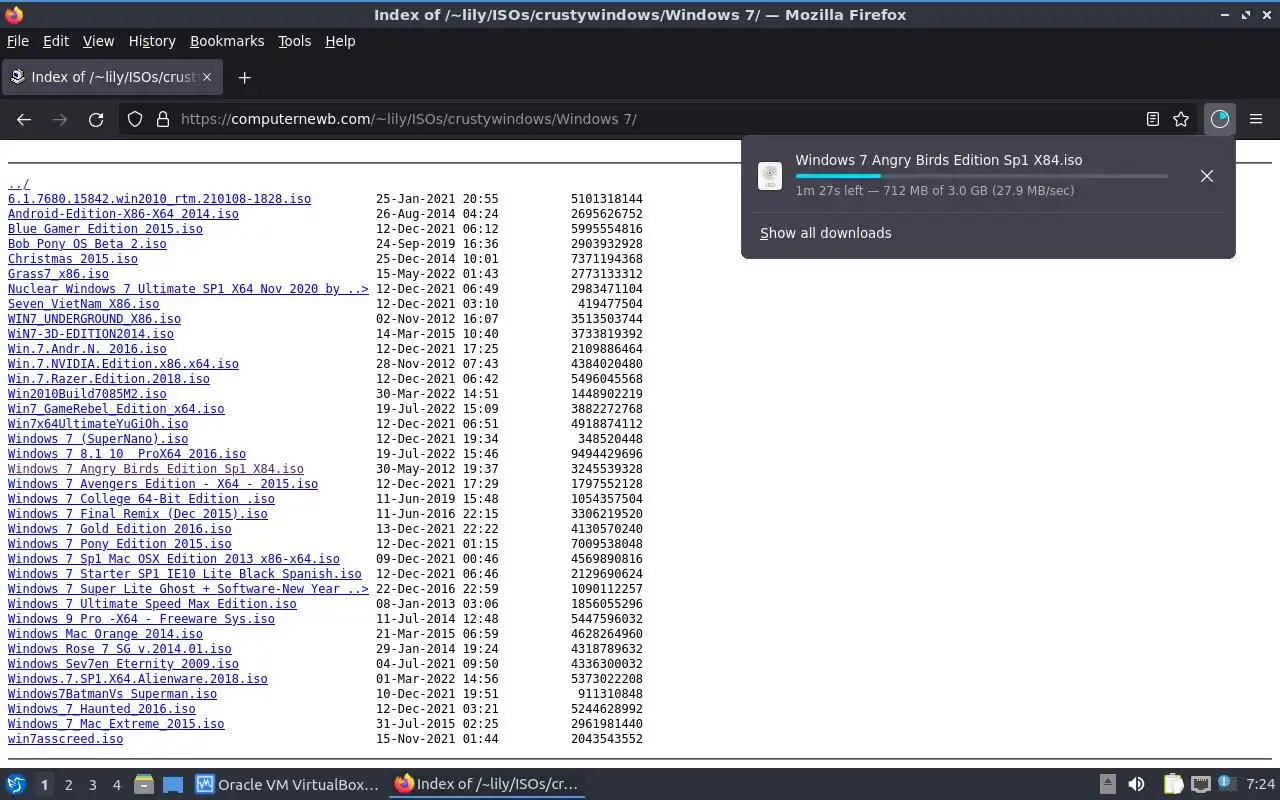The height and width of the screenshot is (800, 1280).
Task: Download Windows_7_Haunted_2016.iso
Action: click(x=102, y=709)
